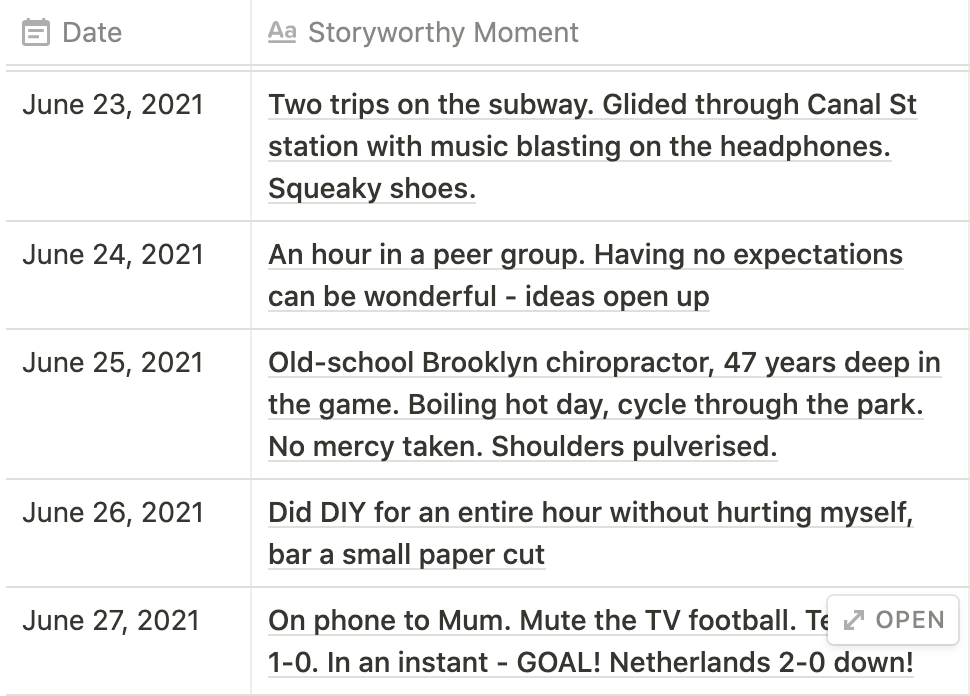Screen dimensions: 970x696
Task: Select the June 25, 2021 date cell
Action: pos(128,404)
